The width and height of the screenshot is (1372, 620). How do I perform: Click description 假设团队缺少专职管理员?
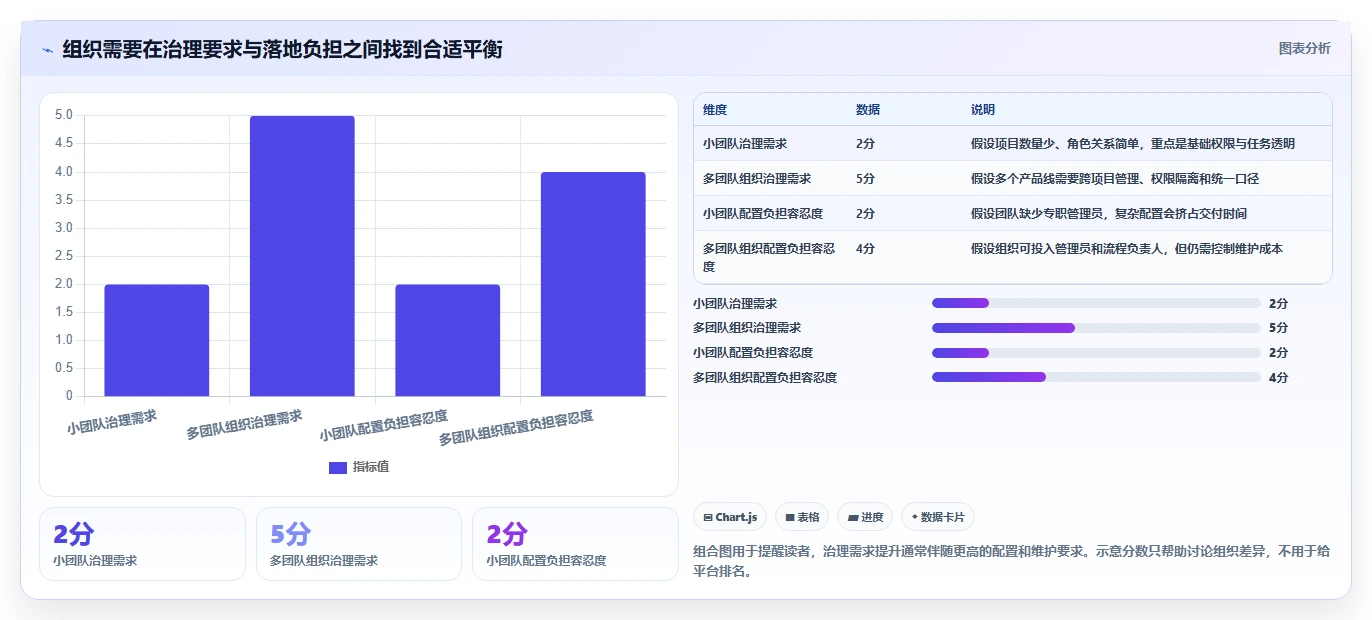click(x=1109, y=214)
